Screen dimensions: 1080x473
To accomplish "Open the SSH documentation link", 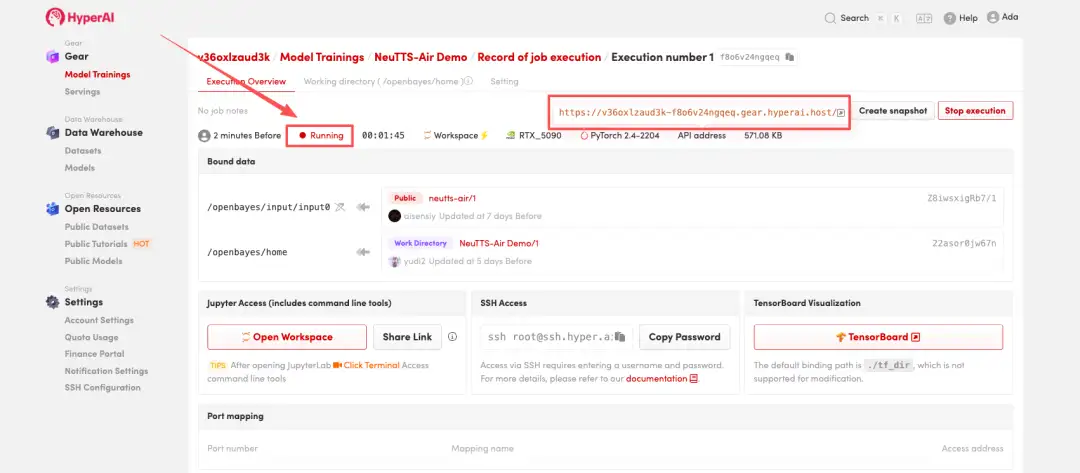I will pos(656,379).
